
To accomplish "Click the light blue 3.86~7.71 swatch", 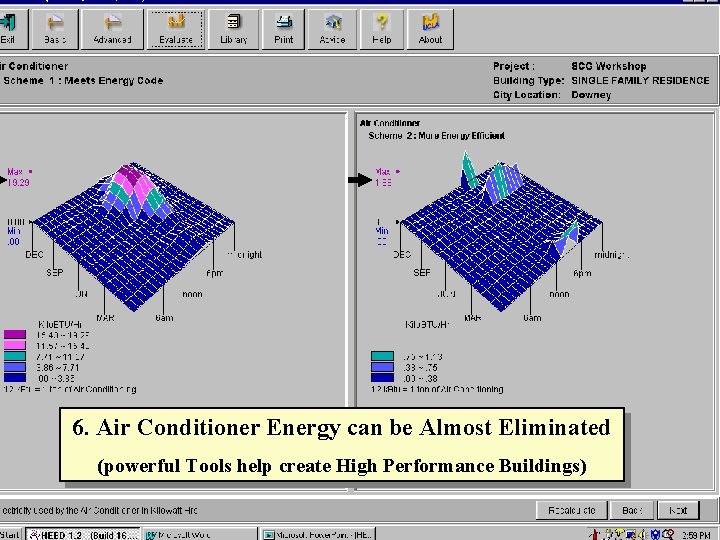I will (15, 367).
